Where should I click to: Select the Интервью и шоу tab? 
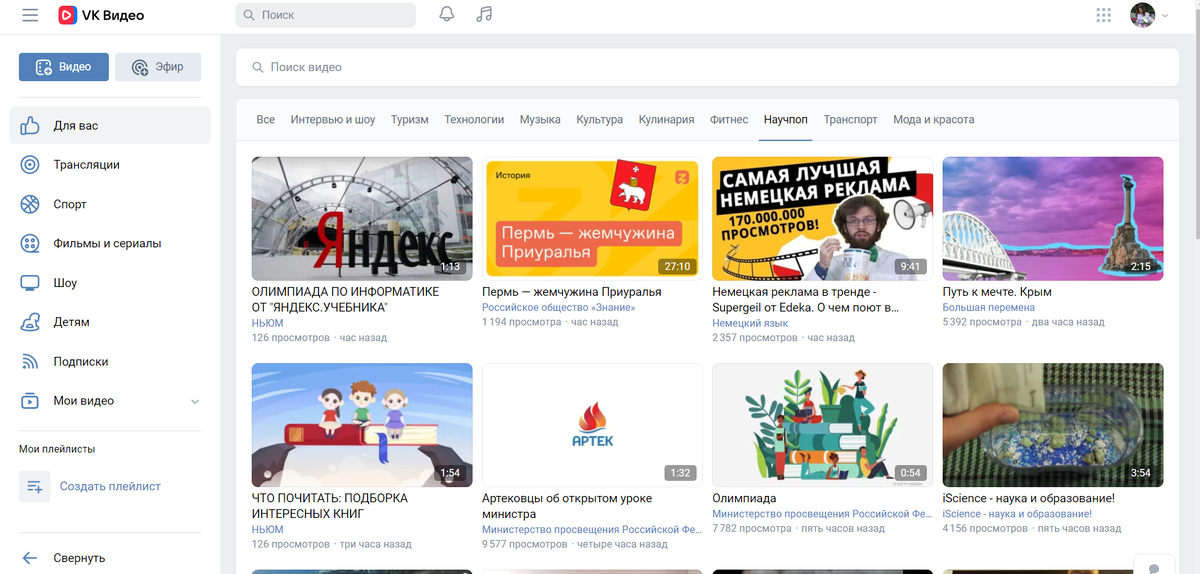(333, 119)
